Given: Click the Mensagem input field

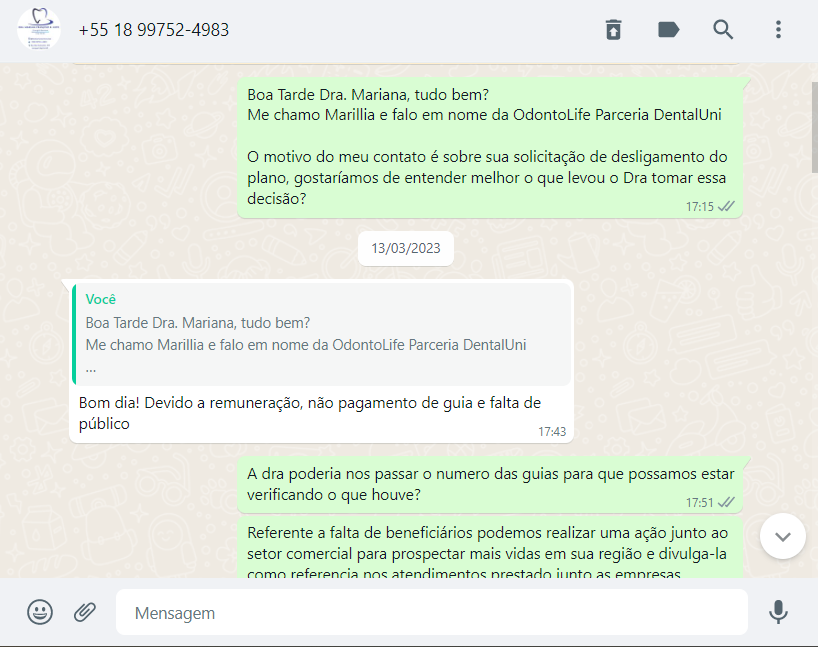Looking at the screenshot, I should 431,612.
